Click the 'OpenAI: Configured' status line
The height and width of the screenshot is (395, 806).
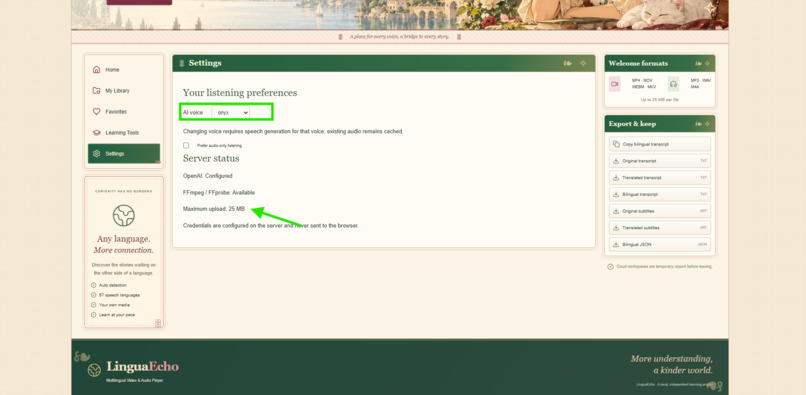[208, 176]
